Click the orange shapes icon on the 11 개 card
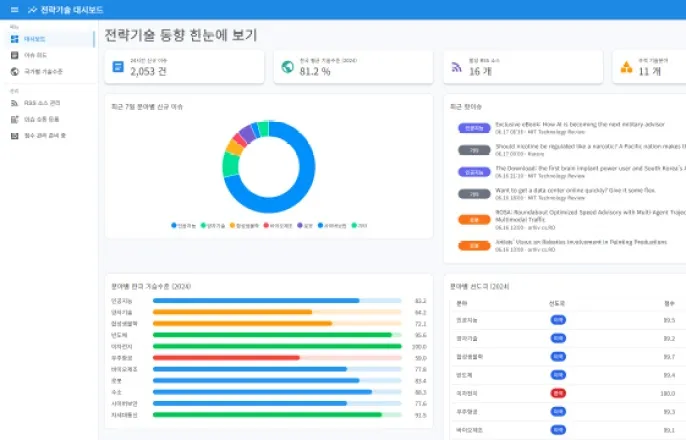 point(626,67)
